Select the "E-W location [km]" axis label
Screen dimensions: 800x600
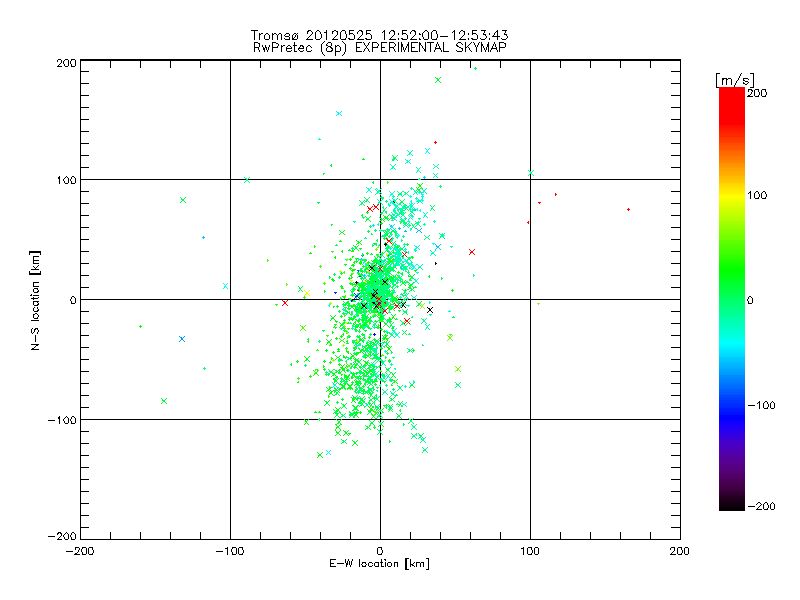(380, 564)
